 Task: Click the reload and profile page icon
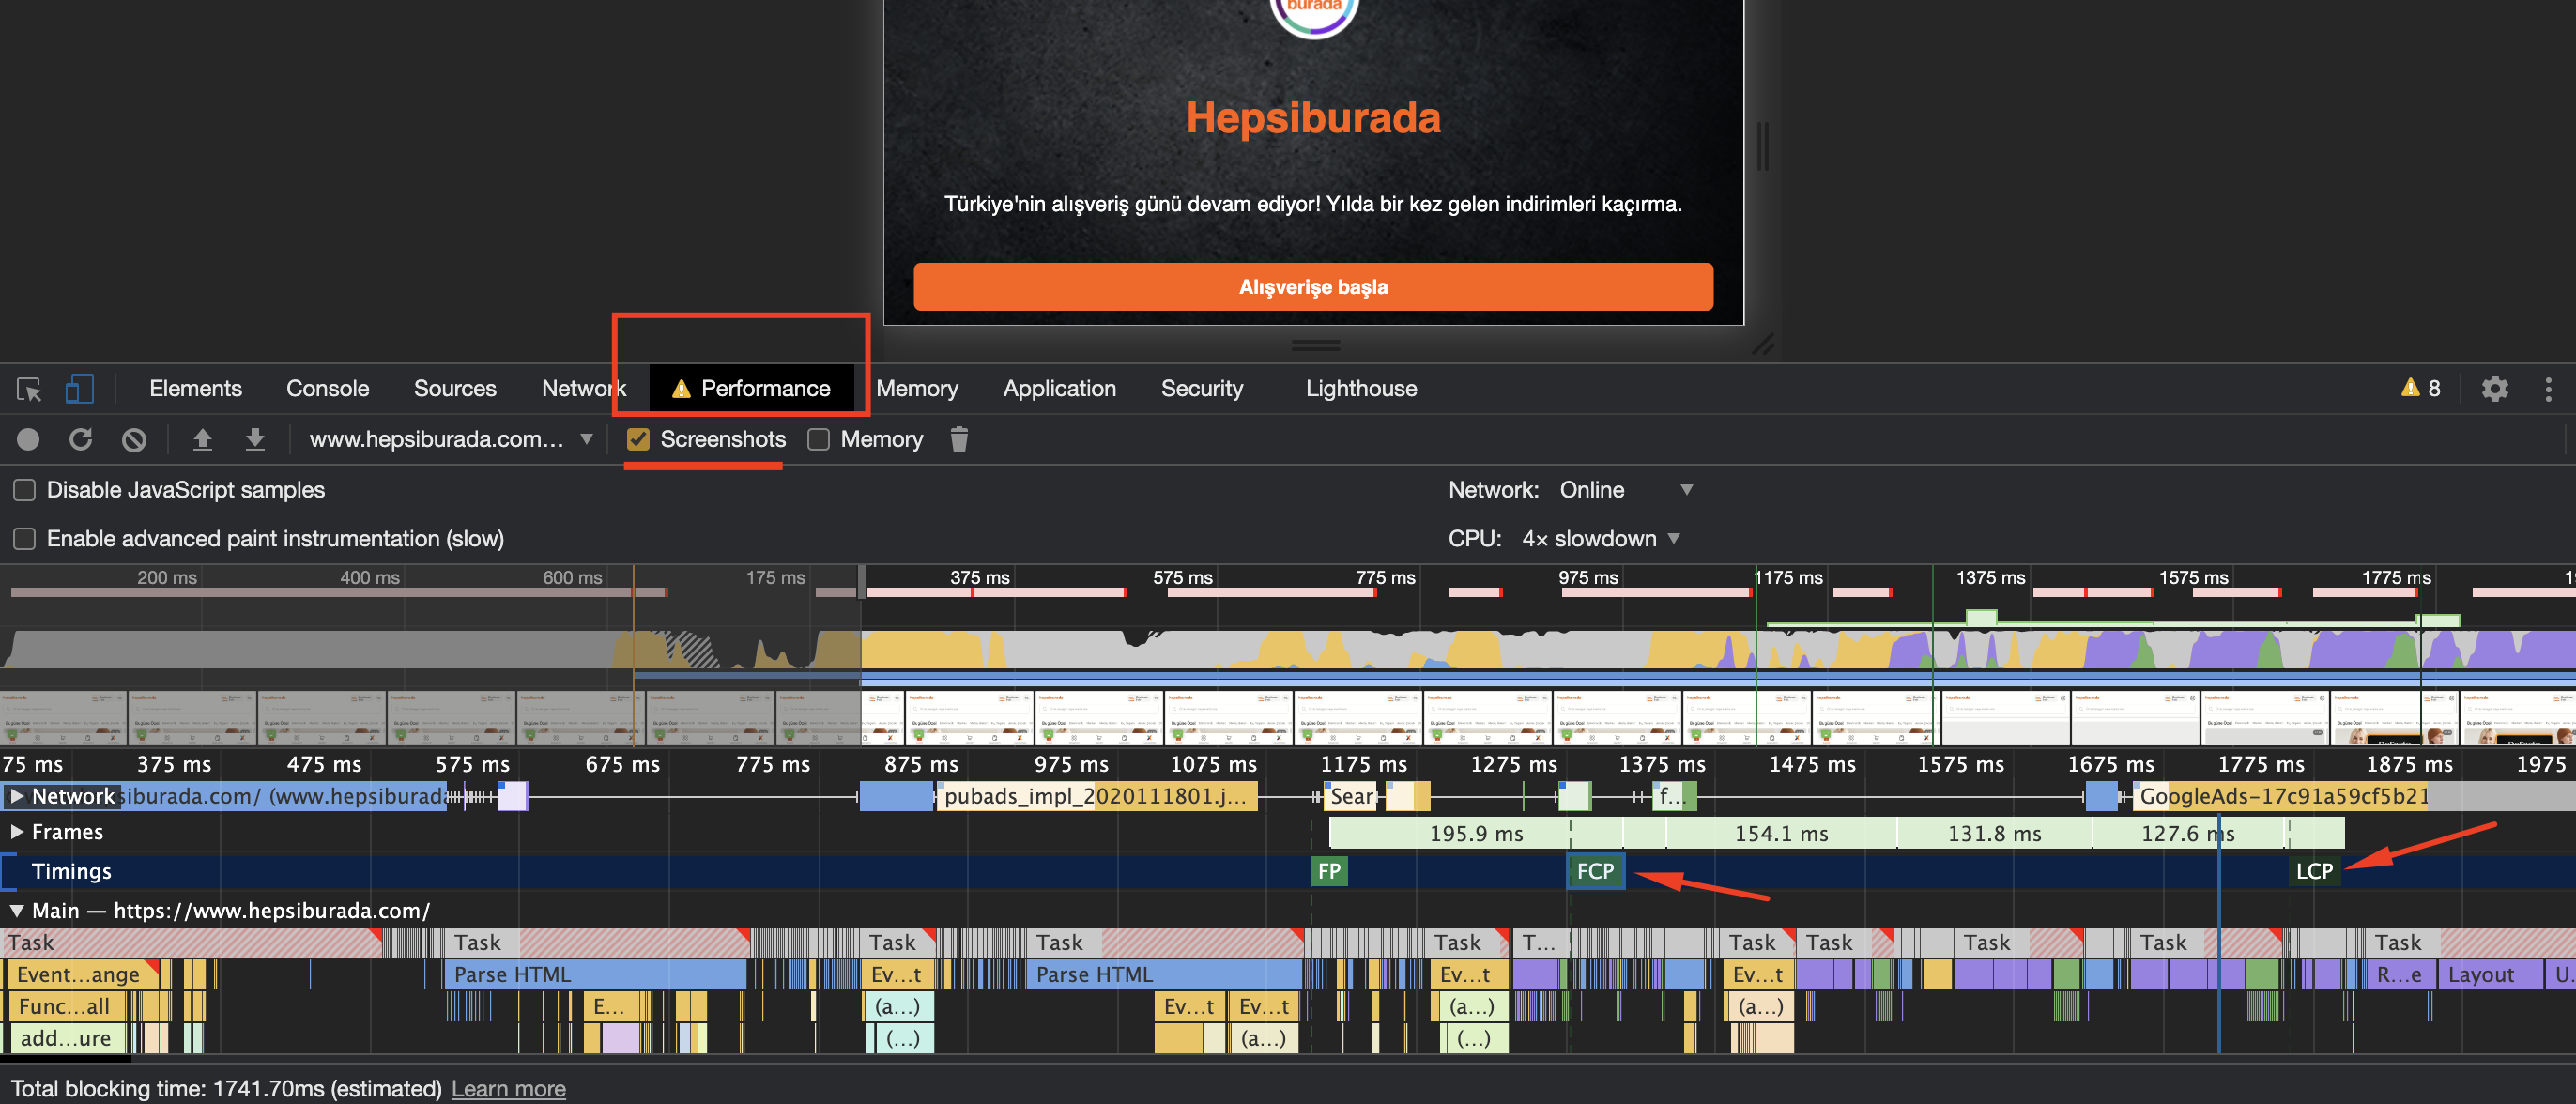click(81, 440)
